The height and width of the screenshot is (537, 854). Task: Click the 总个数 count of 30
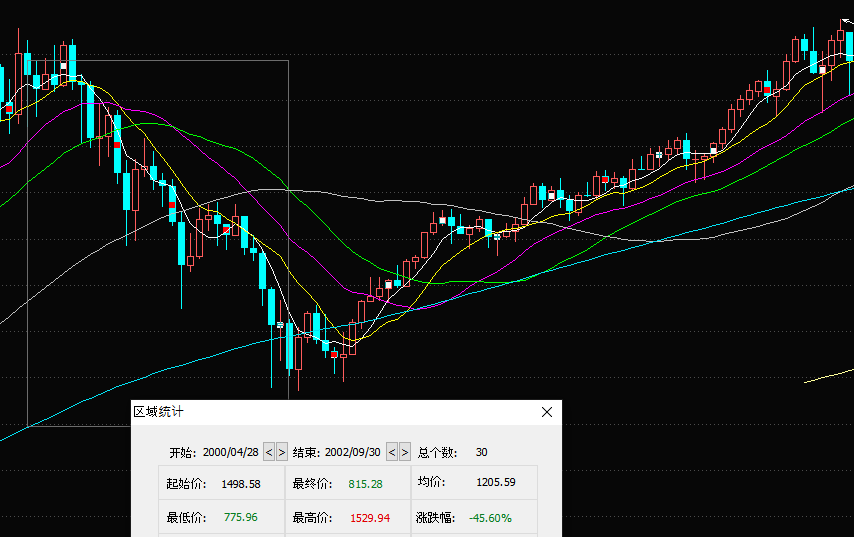click(481, 452)
